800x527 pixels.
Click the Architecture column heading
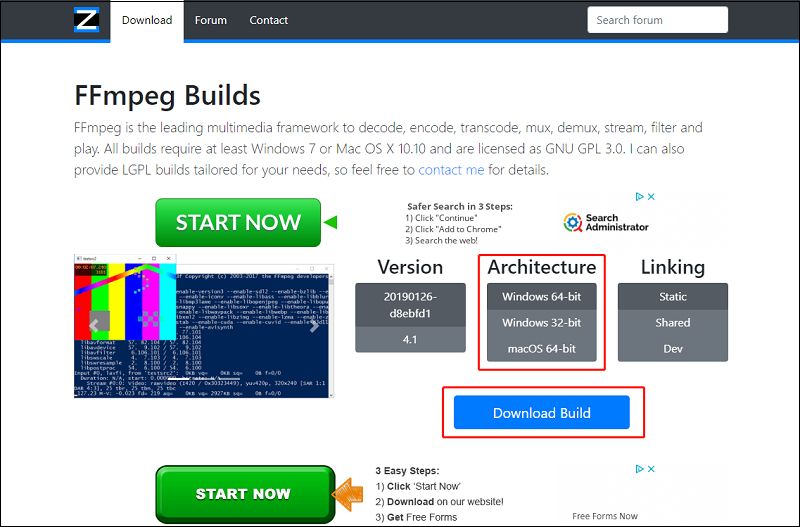[541, 267]
